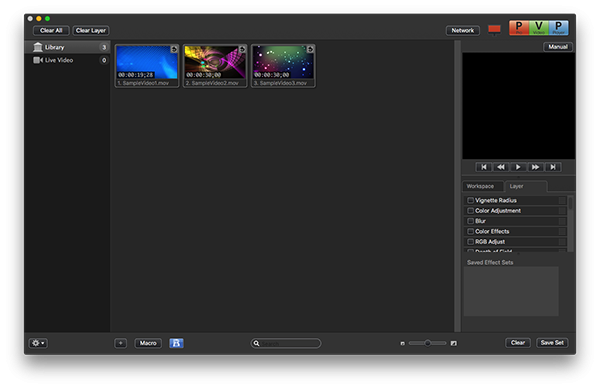Click the square at right of Color Adjustment row
600x389 pixels.
click(x=562, y=210)
